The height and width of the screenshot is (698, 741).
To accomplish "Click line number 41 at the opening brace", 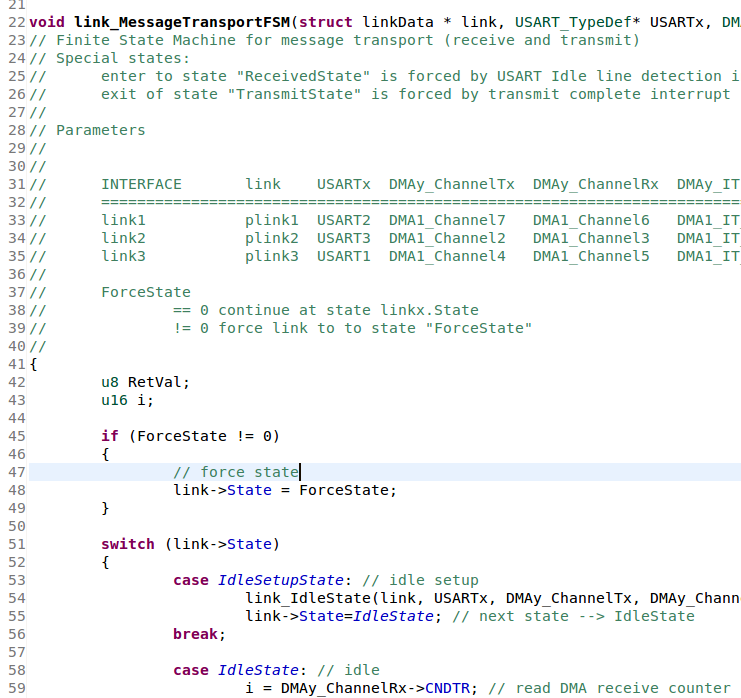I will click(x=15, y=364).
